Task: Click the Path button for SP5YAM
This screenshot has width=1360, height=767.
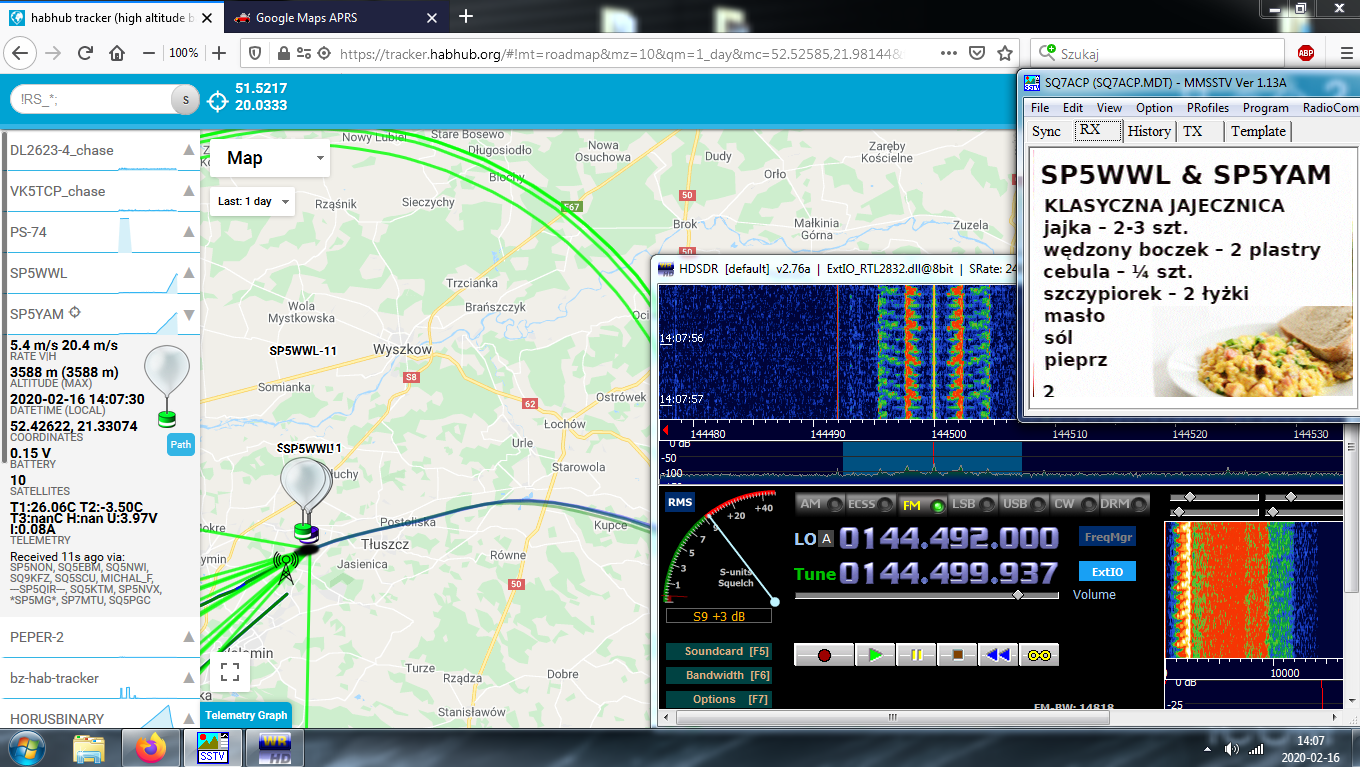Action: point(180,446)
